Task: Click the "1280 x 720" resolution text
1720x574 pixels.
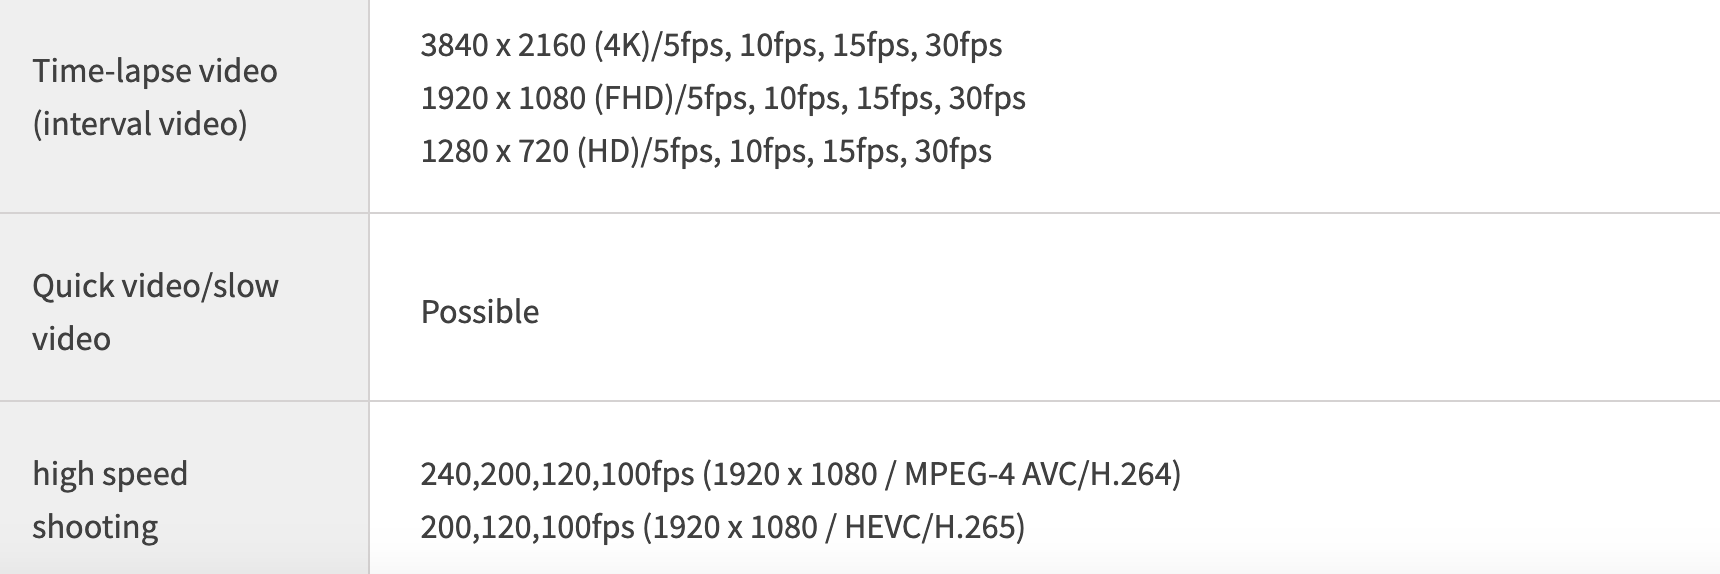Action: (x=494, y=151)
